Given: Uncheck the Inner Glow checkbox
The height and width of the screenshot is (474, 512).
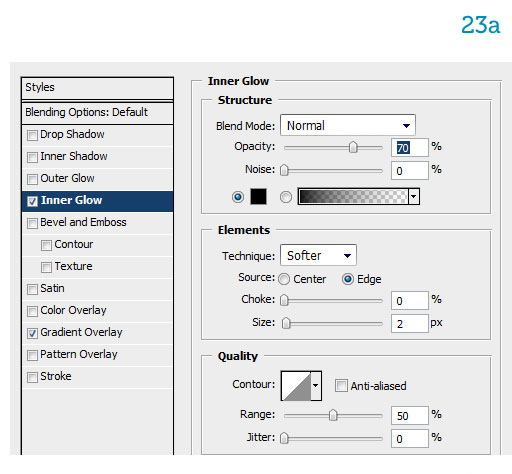Looking at the screenshot, I should point(32,201).
